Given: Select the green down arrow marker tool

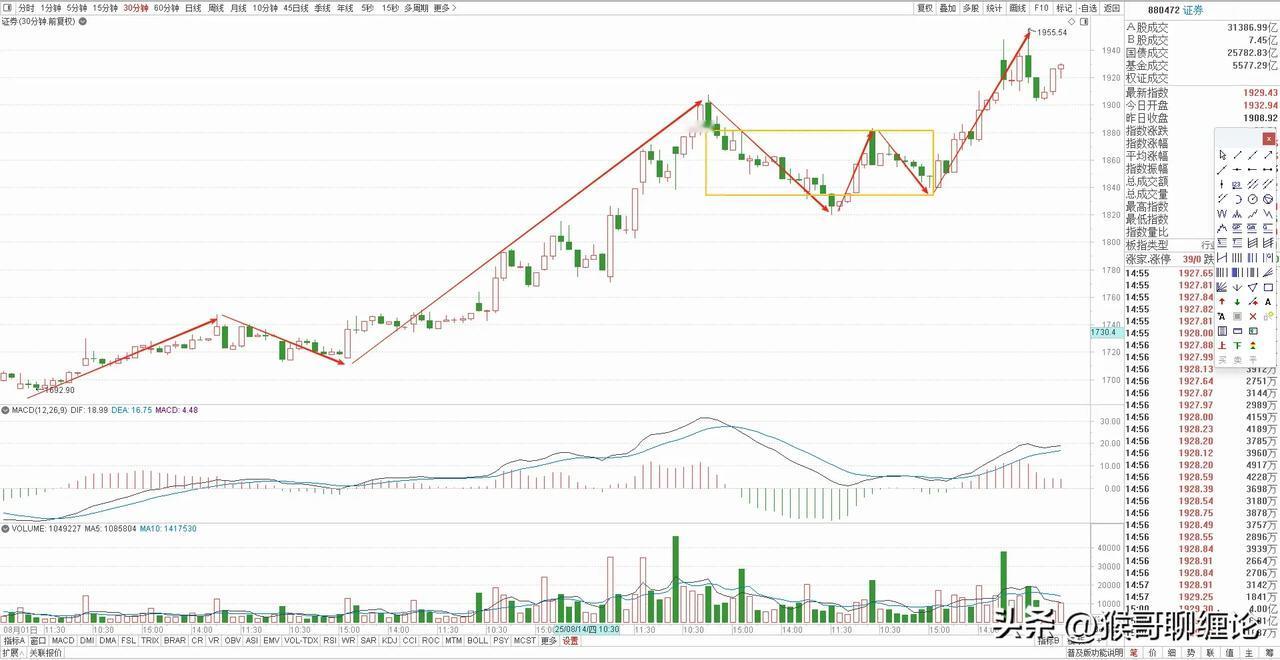Looking at the screenshot, I should point(1237,302).
